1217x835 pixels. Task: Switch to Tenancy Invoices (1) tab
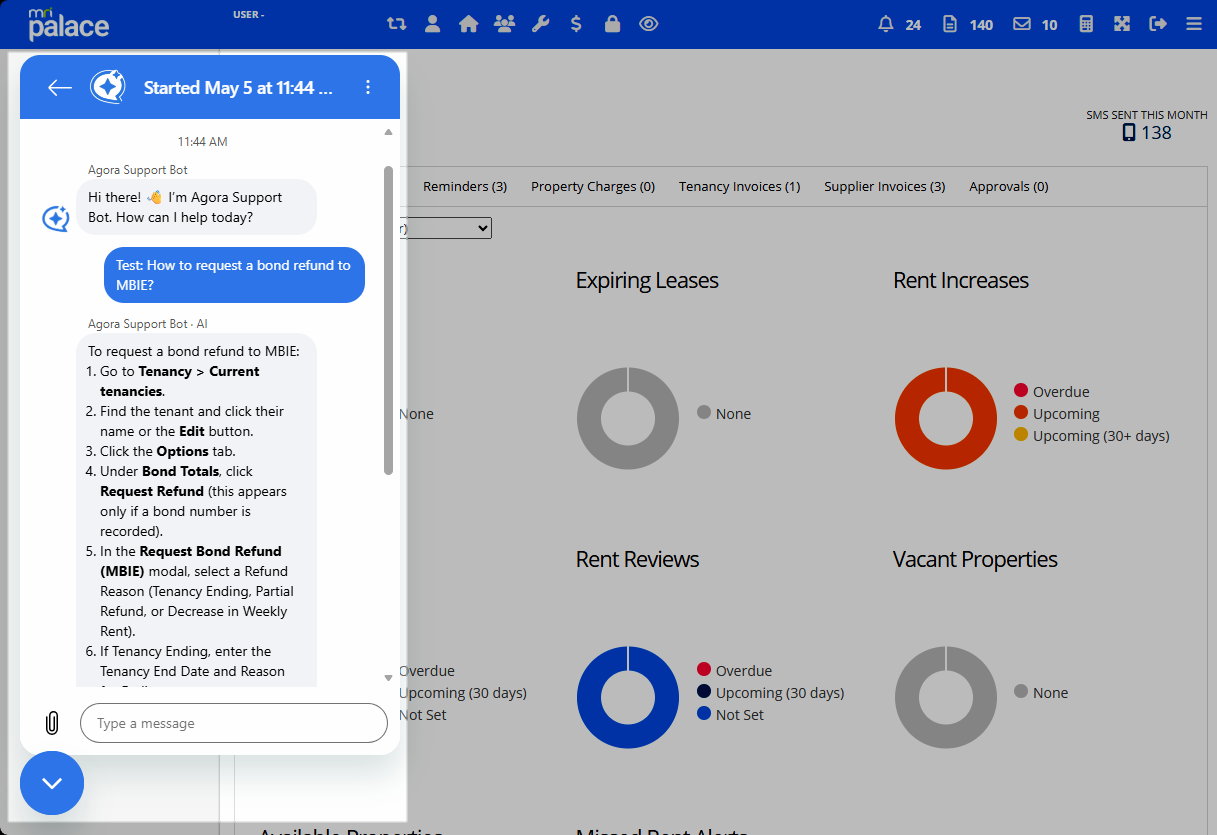pyautogui.click(x=740, y=186)
